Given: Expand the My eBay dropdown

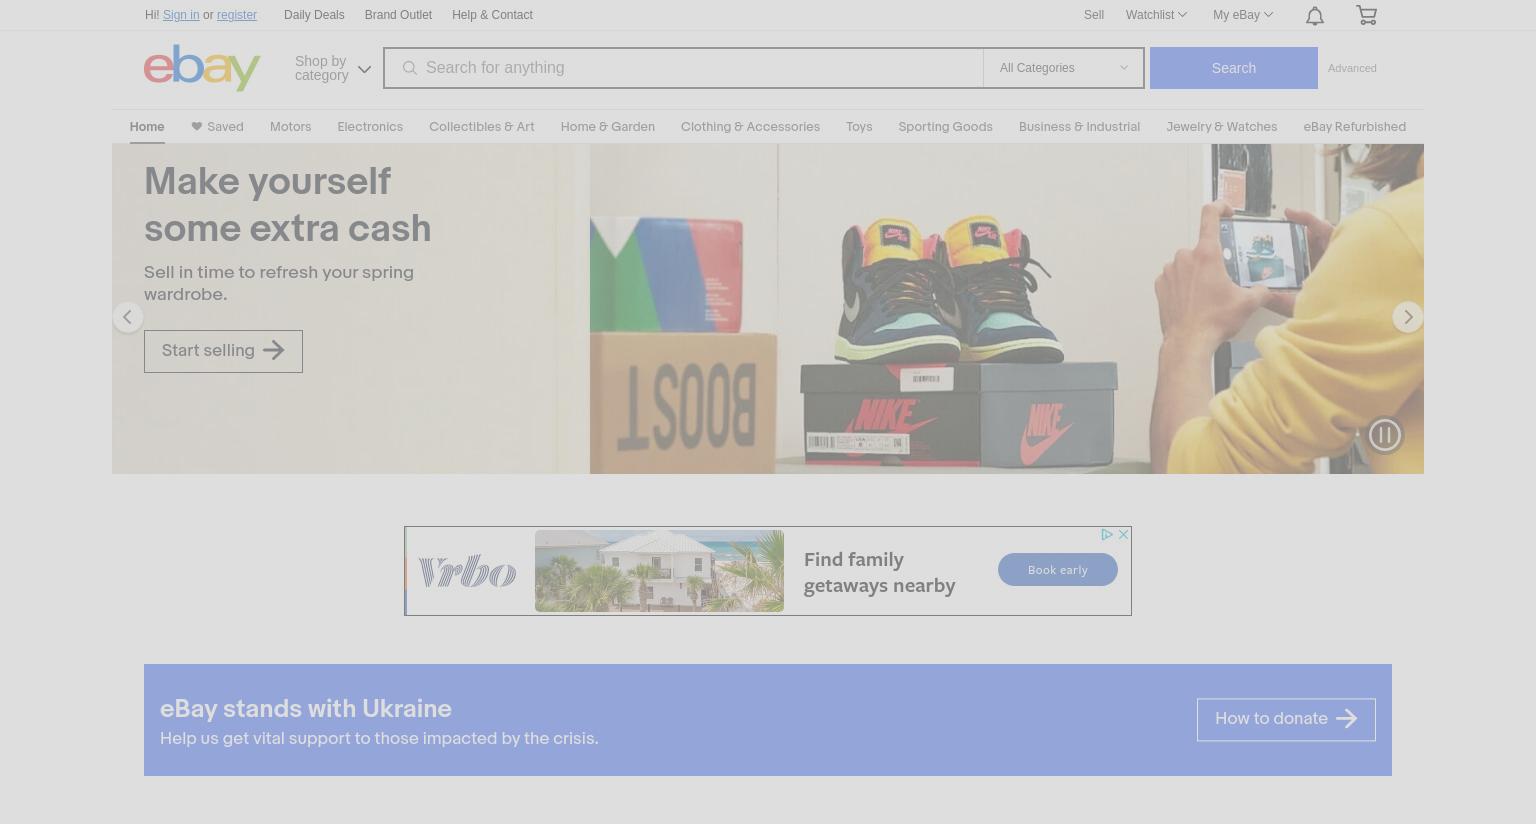Looking at the screenshot, I should [x=1243, y=15].
